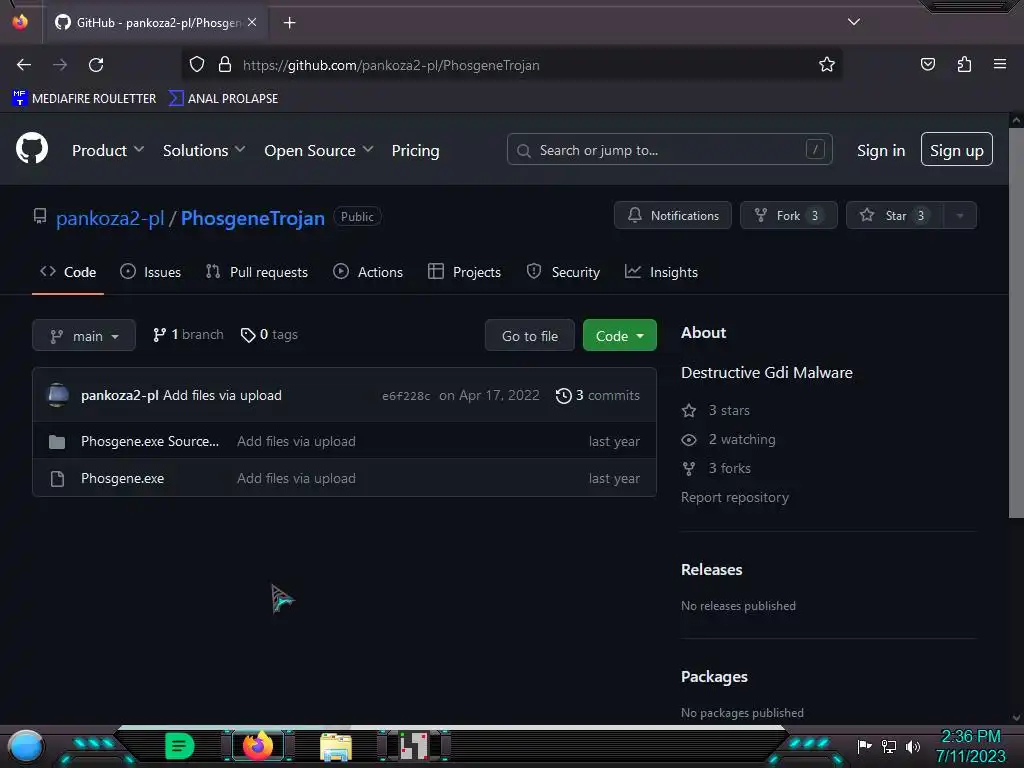Open the main branch selector dropdown
Viewport: 1024px width, 768px height.
click(x=84, y=336)
